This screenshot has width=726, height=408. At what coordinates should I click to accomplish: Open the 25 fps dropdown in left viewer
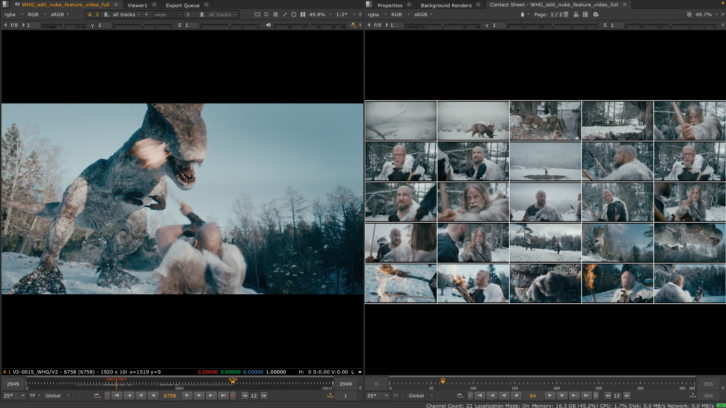(x=14, y=395)
